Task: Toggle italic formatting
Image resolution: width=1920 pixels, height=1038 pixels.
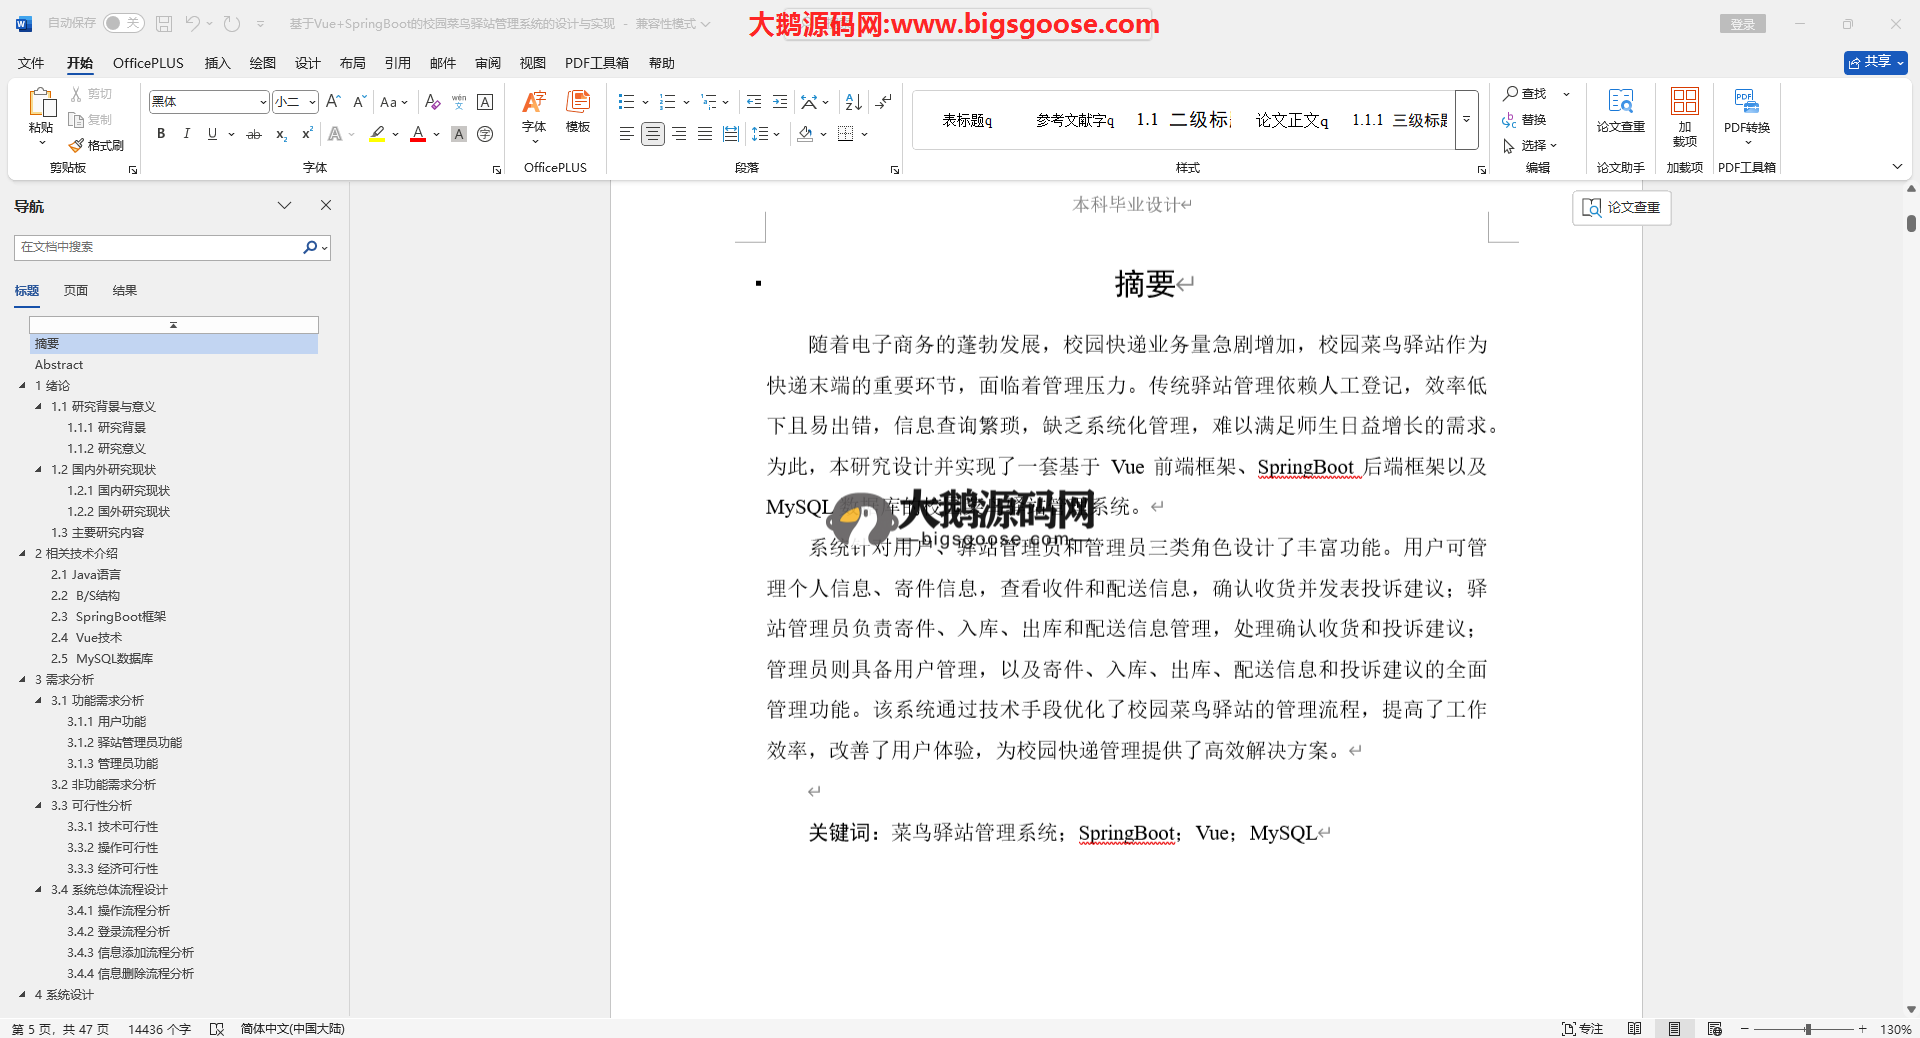Action: tap(186, 134)
